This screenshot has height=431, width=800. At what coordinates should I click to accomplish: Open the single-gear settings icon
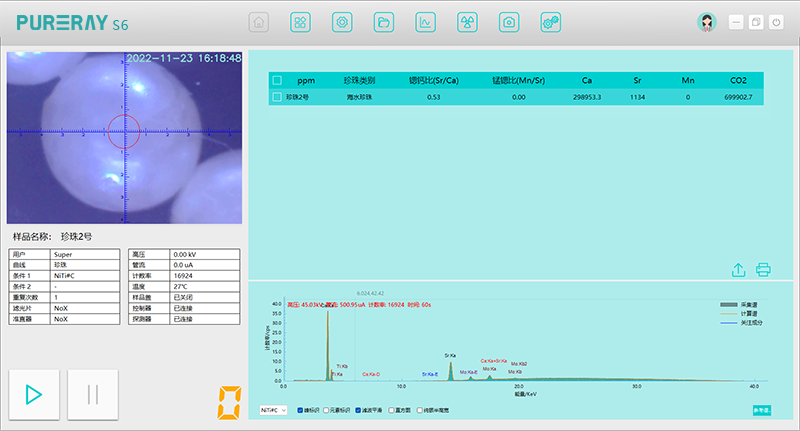[342, 22]
